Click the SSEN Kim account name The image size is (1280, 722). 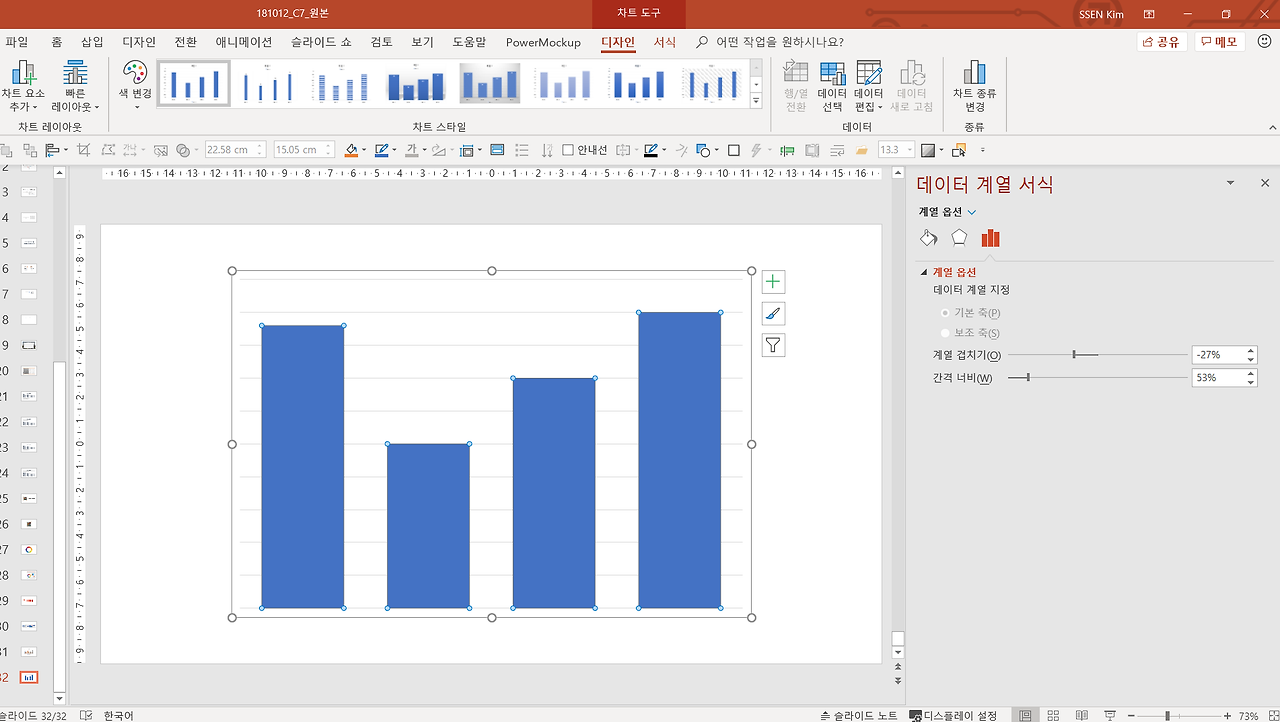pyautogui.click(x=1101, y=14)
